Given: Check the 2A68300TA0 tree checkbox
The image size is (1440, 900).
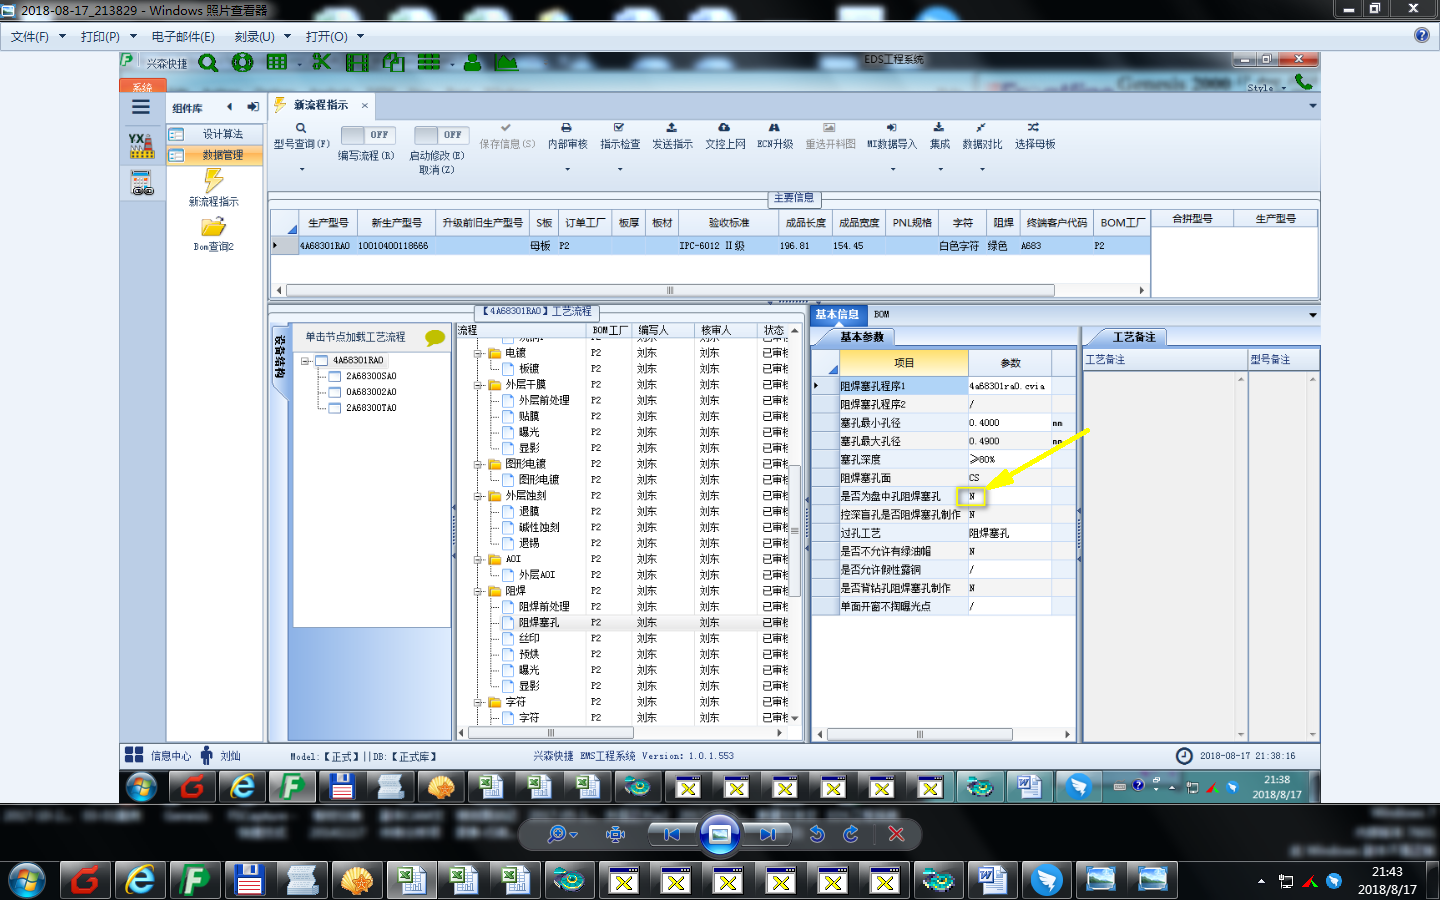Looking at the screenshot, I should (335, 408).
